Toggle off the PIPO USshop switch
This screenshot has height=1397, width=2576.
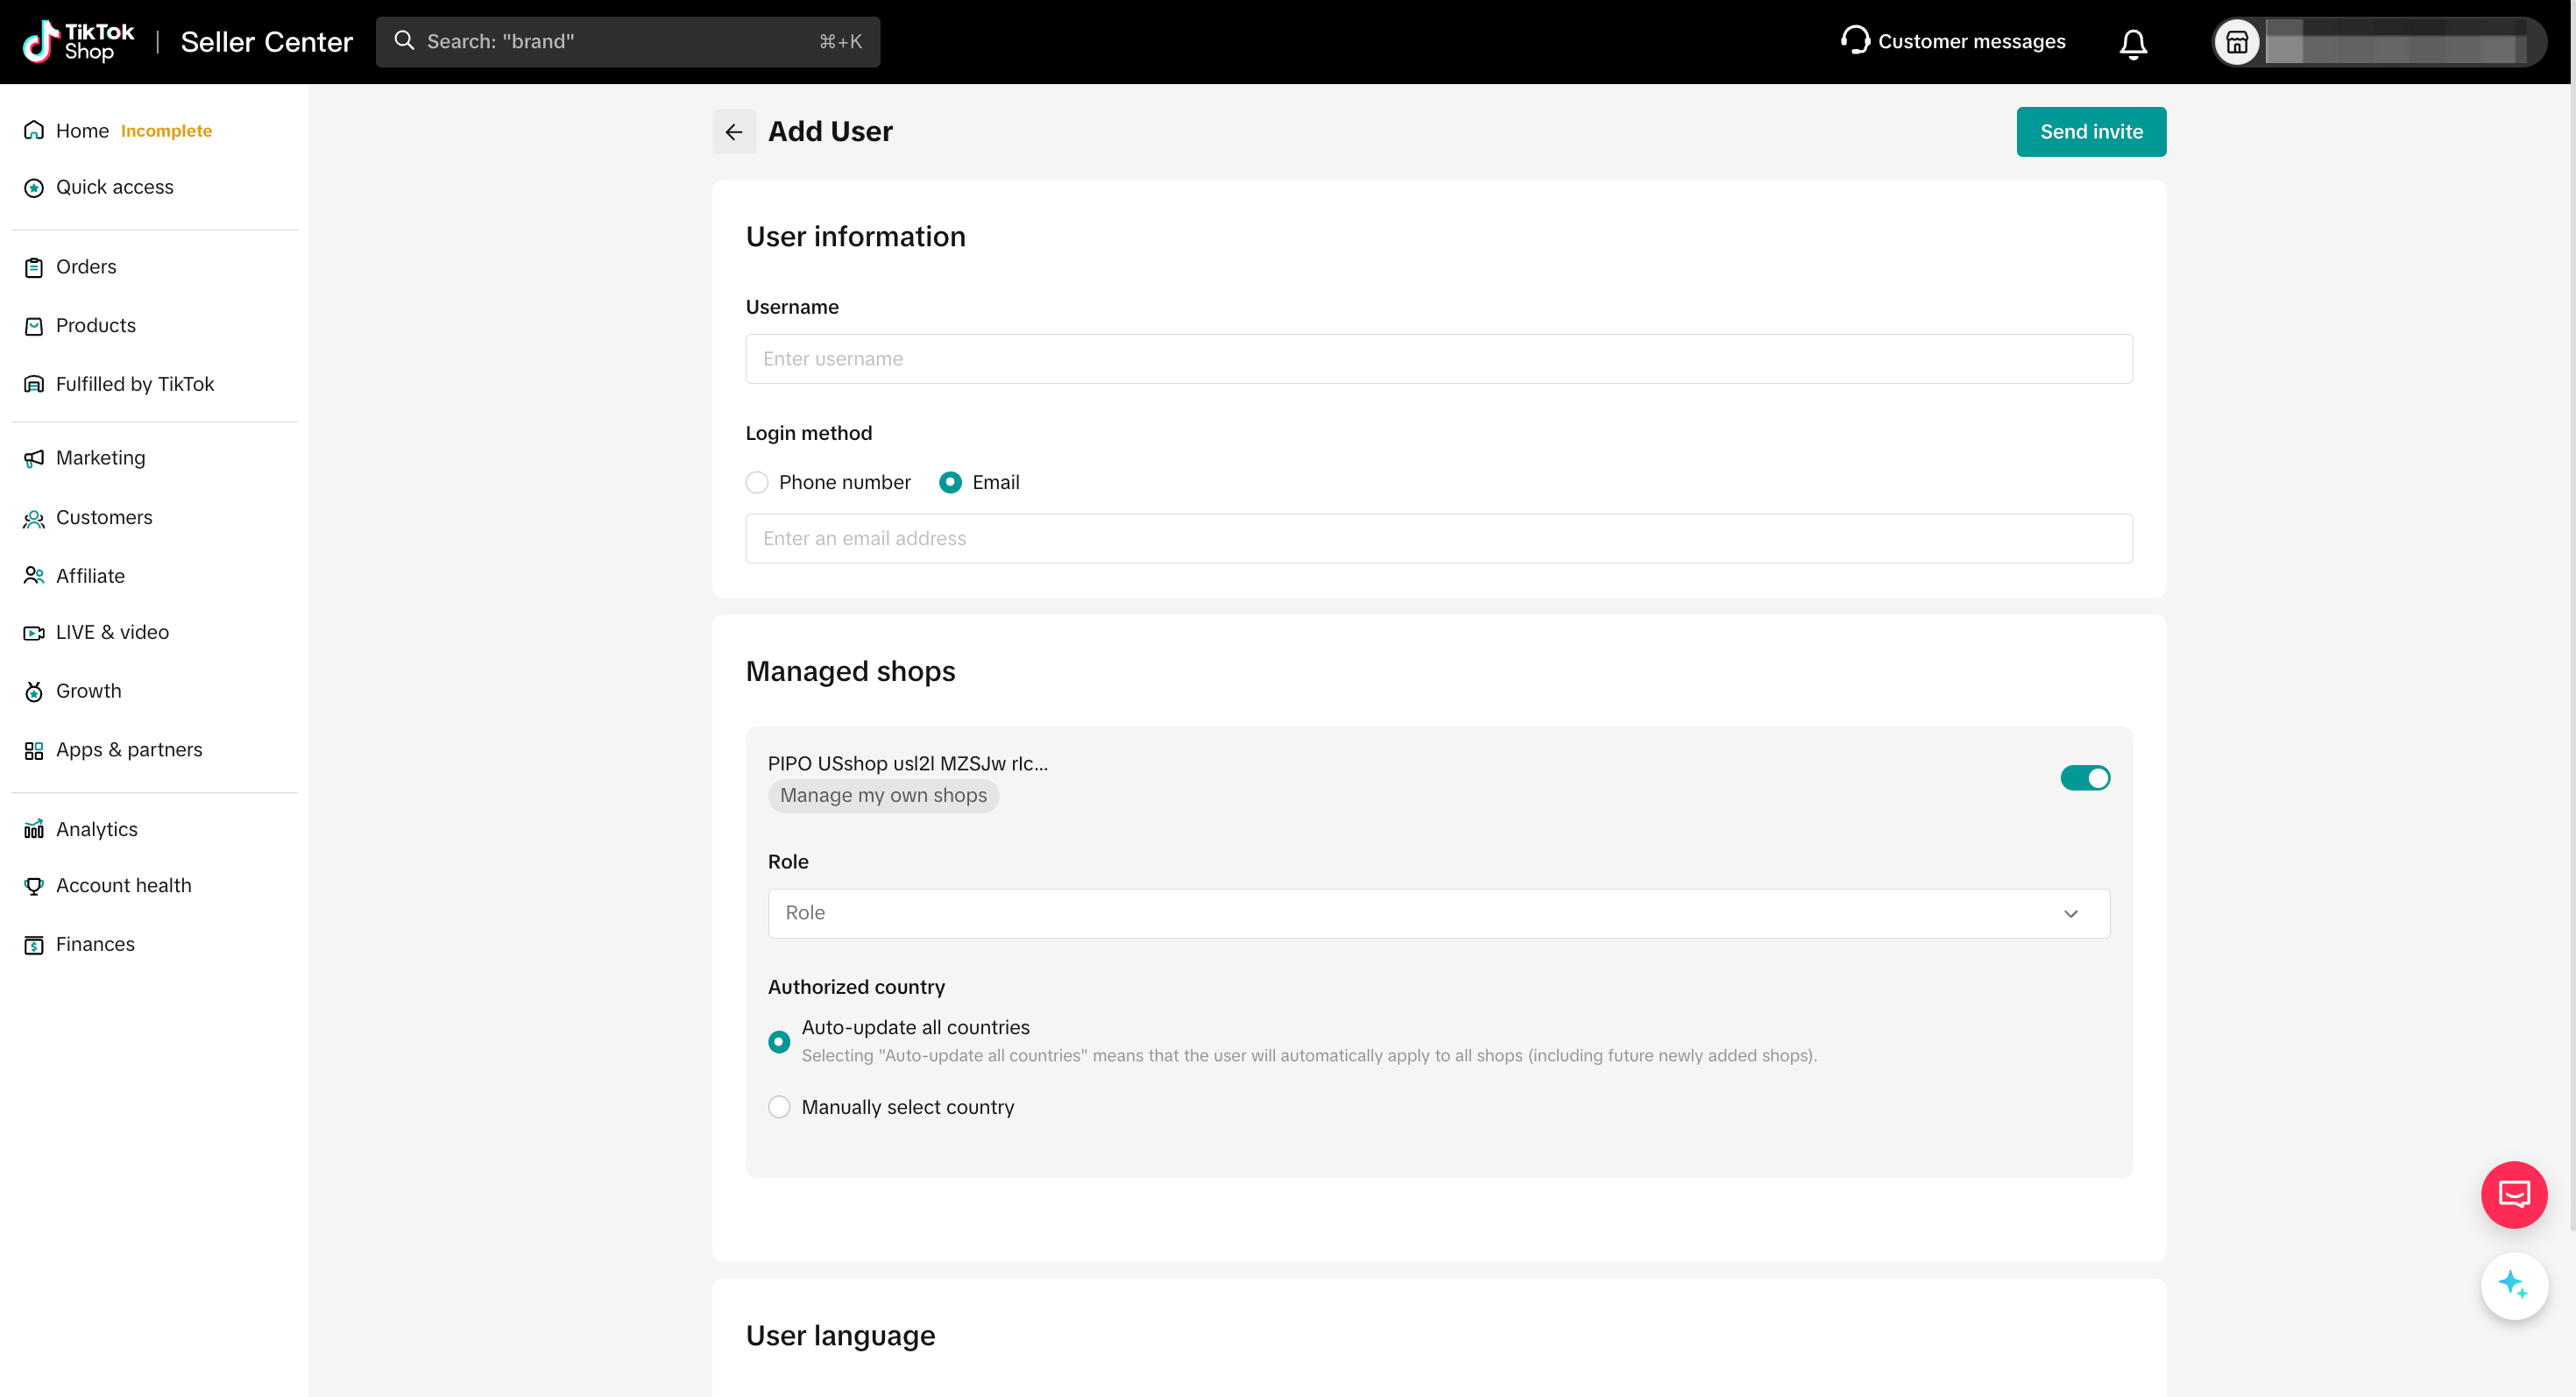pos(2084,778)
